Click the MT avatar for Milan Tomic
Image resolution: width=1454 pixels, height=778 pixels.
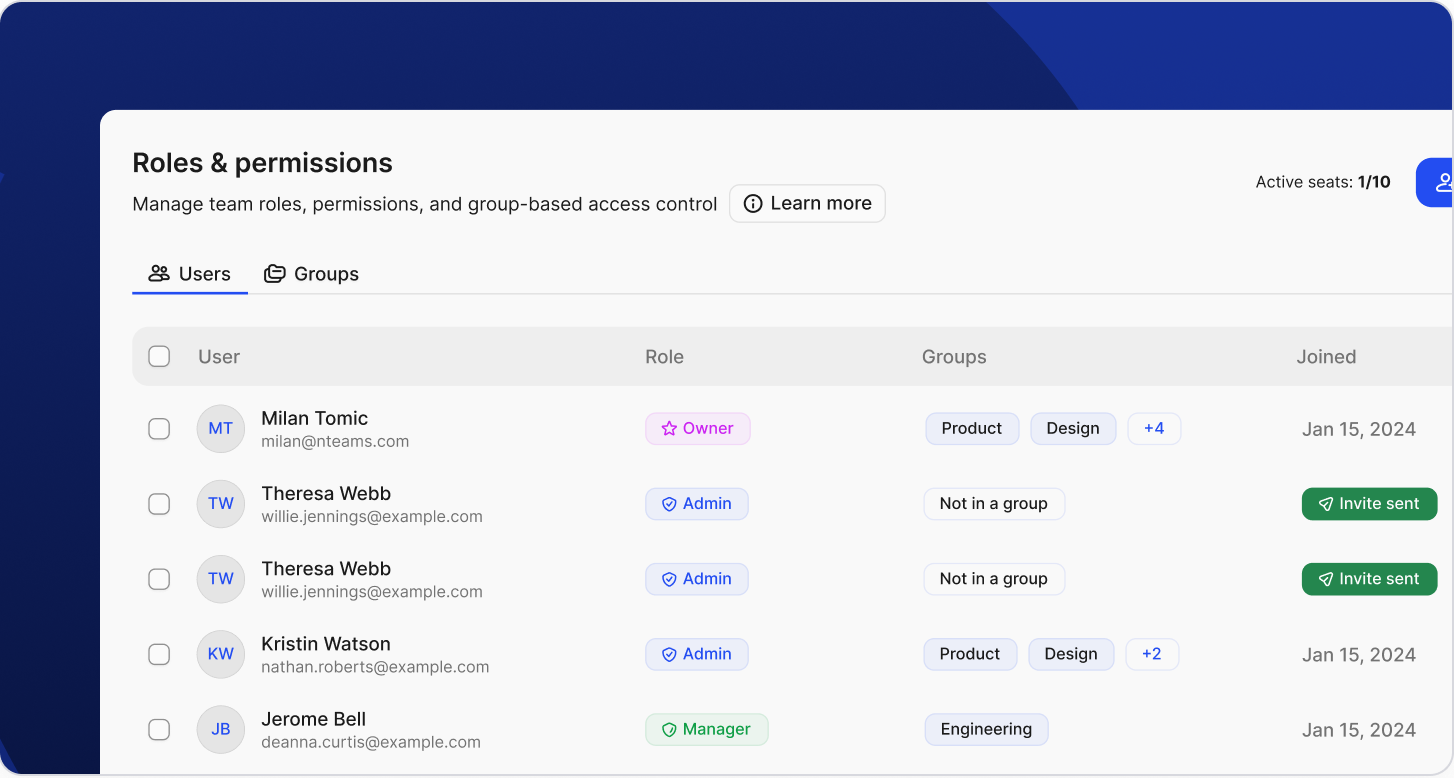(x=220, y=429)
